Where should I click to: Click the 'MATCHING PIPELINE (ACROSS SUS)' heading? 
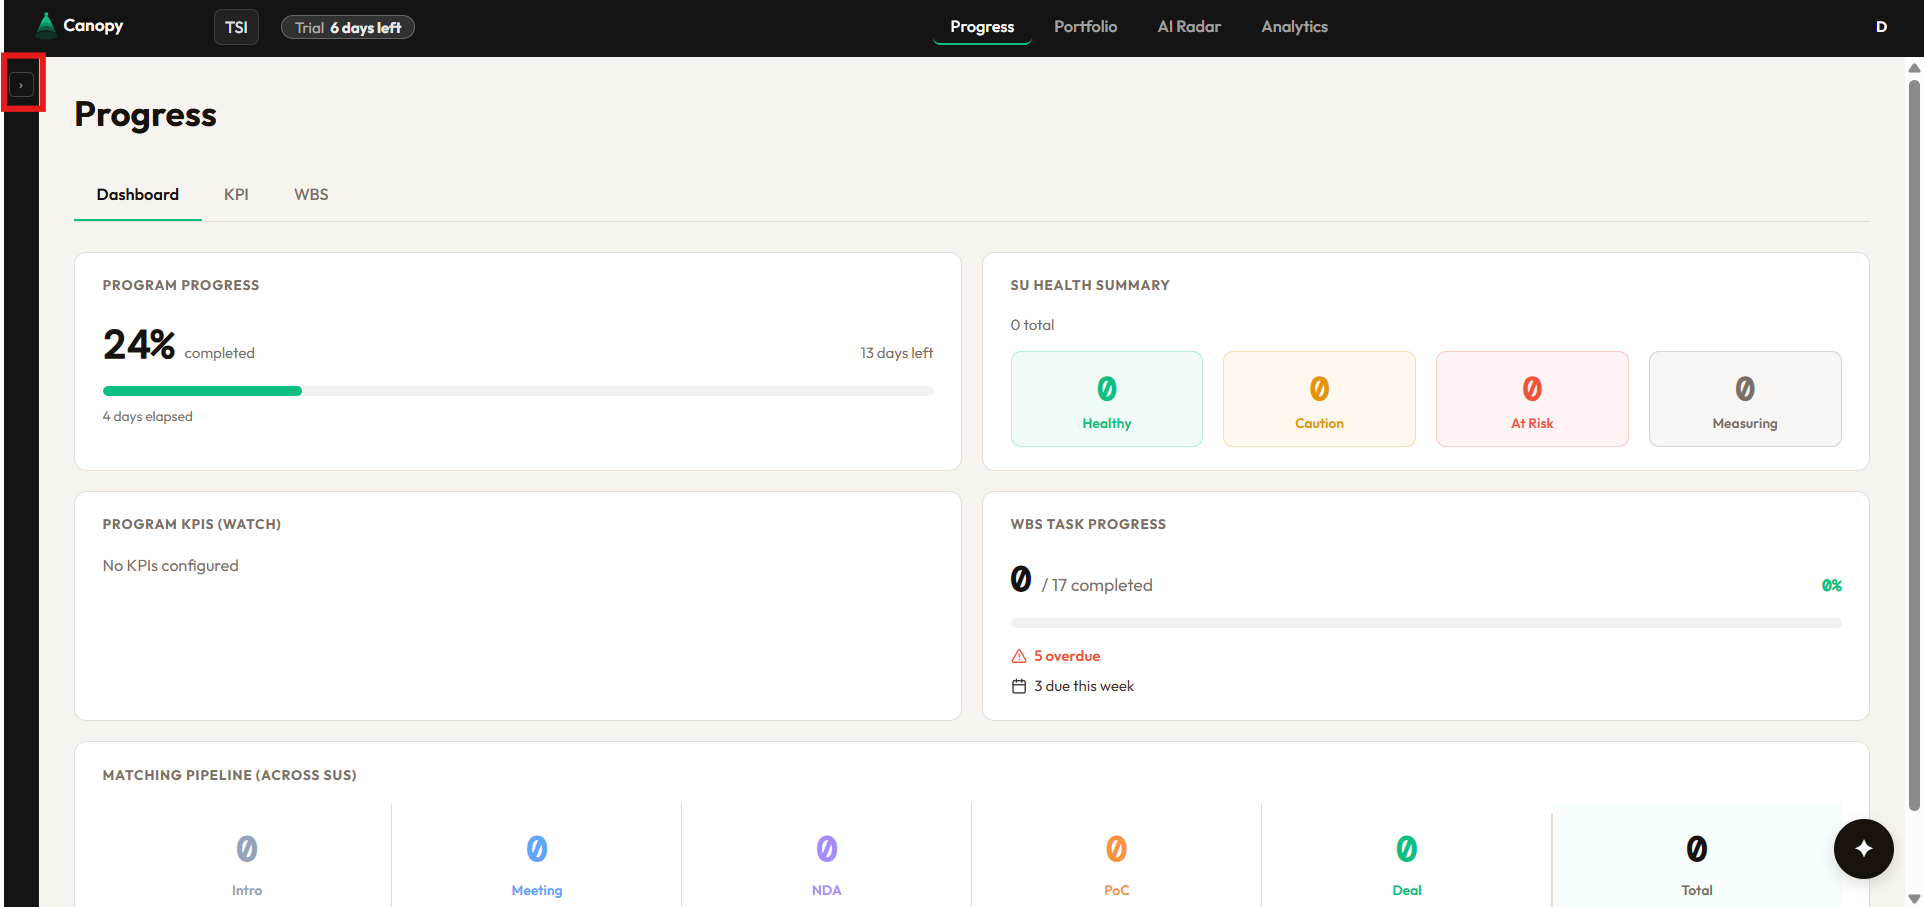pos(230,775)
